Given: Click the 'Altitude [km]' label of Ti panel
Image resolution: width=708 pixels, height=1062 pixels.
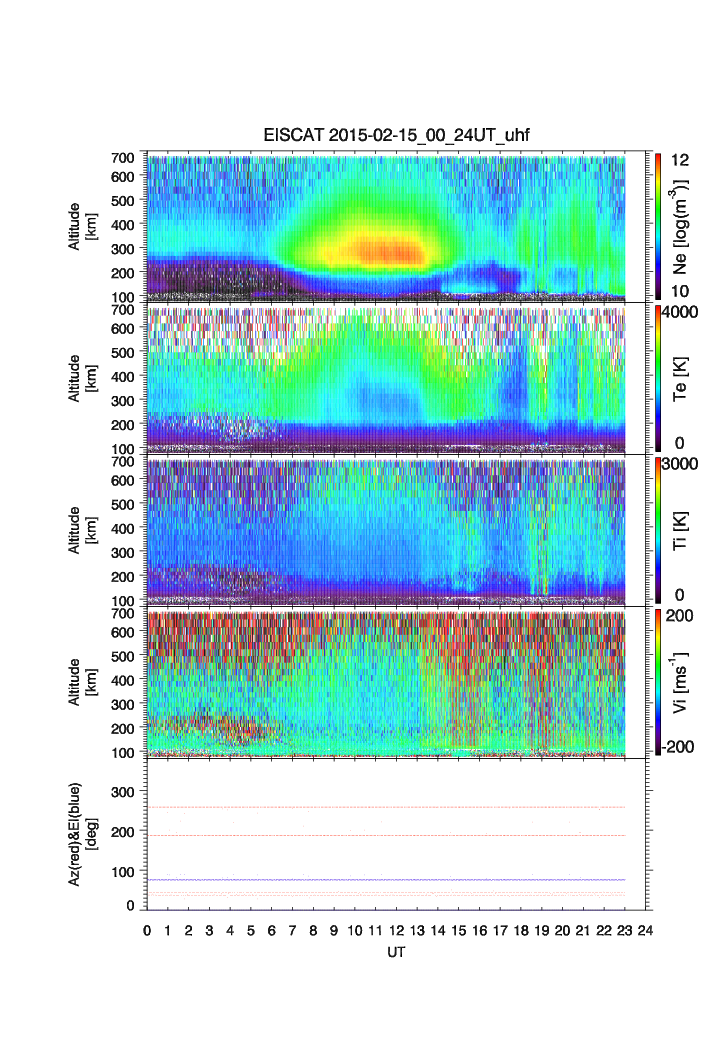Looking at the screenshot, I should click(x=81, y=530).
